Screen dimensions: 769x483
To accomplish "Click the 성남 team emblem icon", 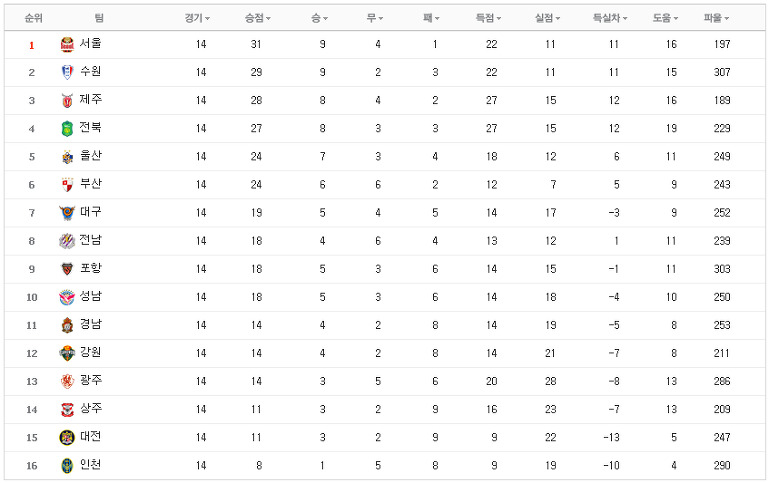I will click(67, 297).
